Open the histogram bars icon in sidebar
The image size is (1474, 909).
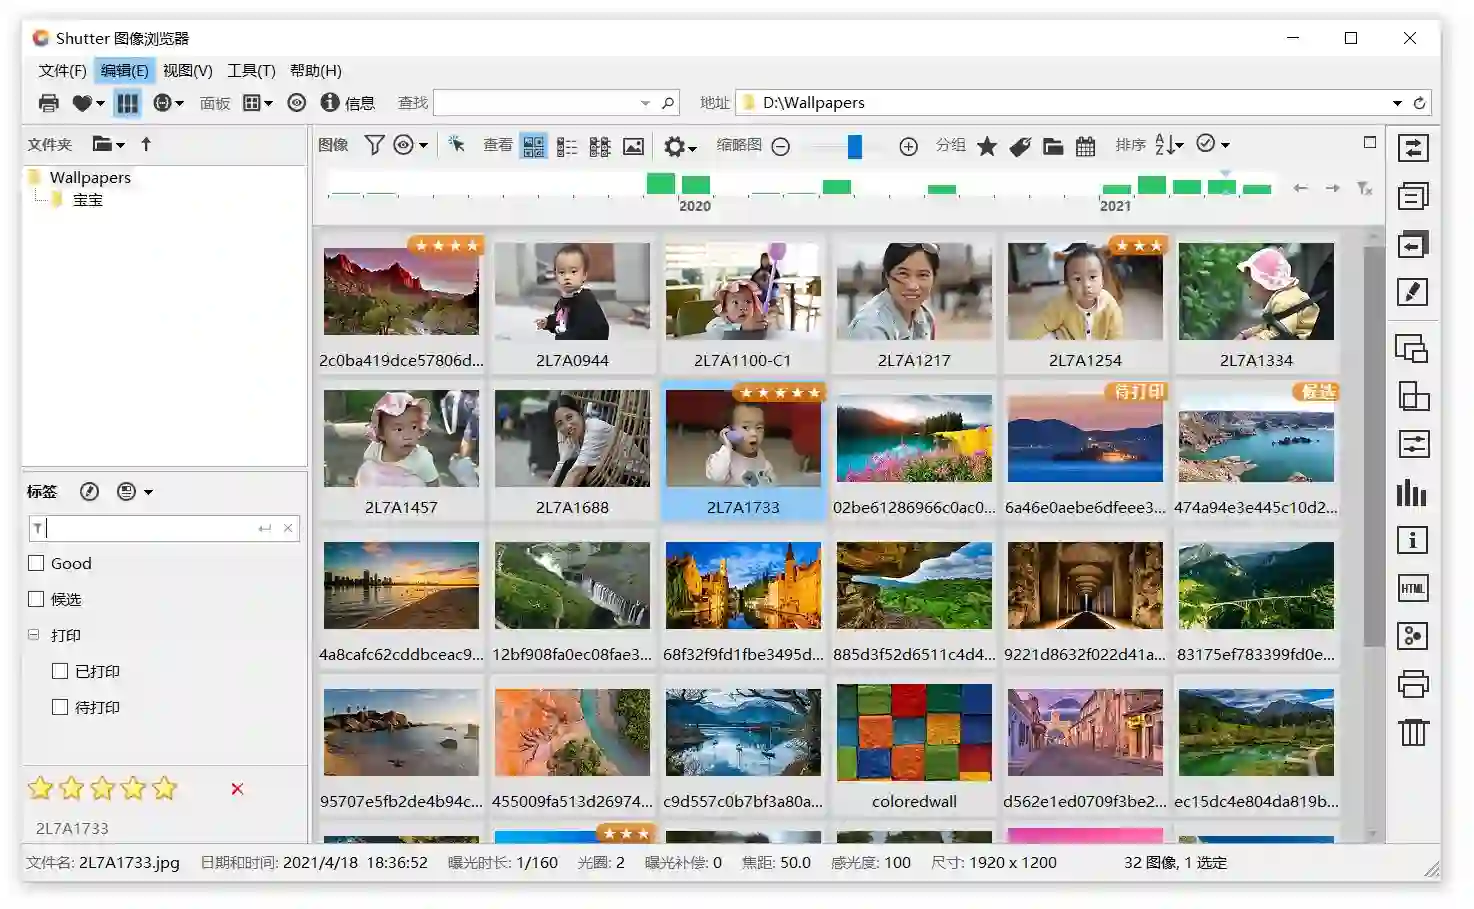(1412, 492)
